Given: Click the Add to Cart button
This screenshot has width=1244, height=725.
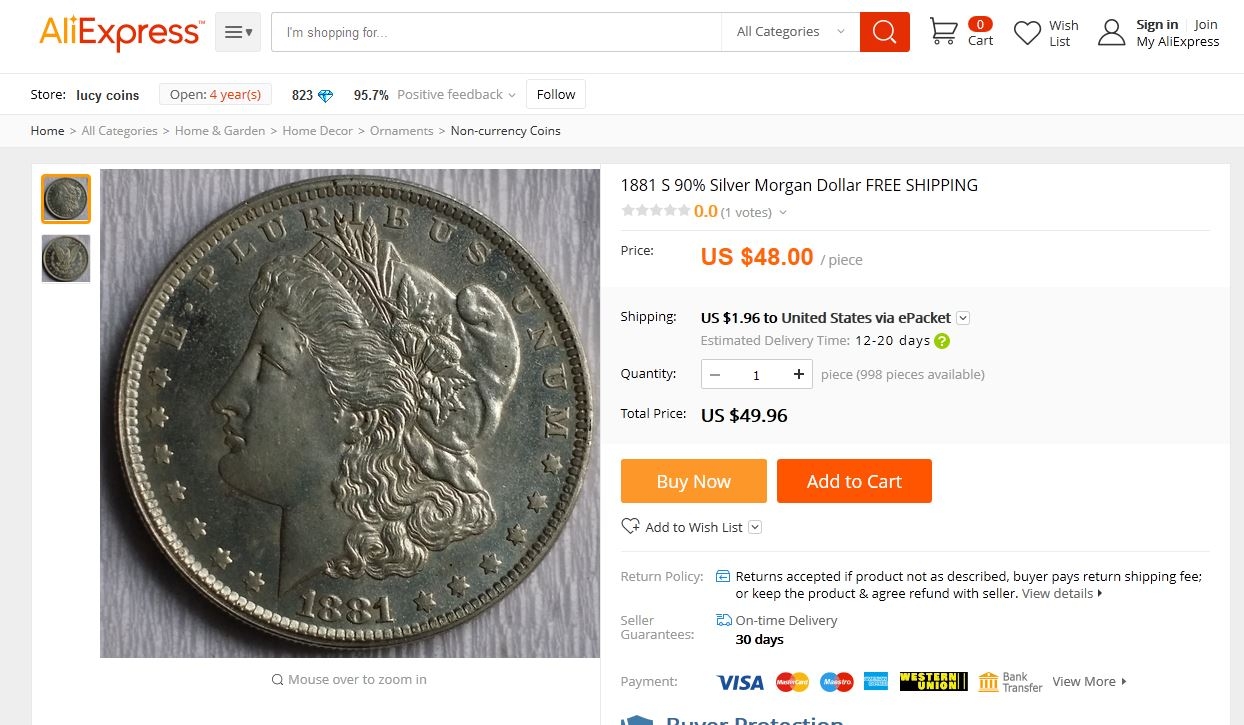Looking at the screenshot, I should 854,481.
